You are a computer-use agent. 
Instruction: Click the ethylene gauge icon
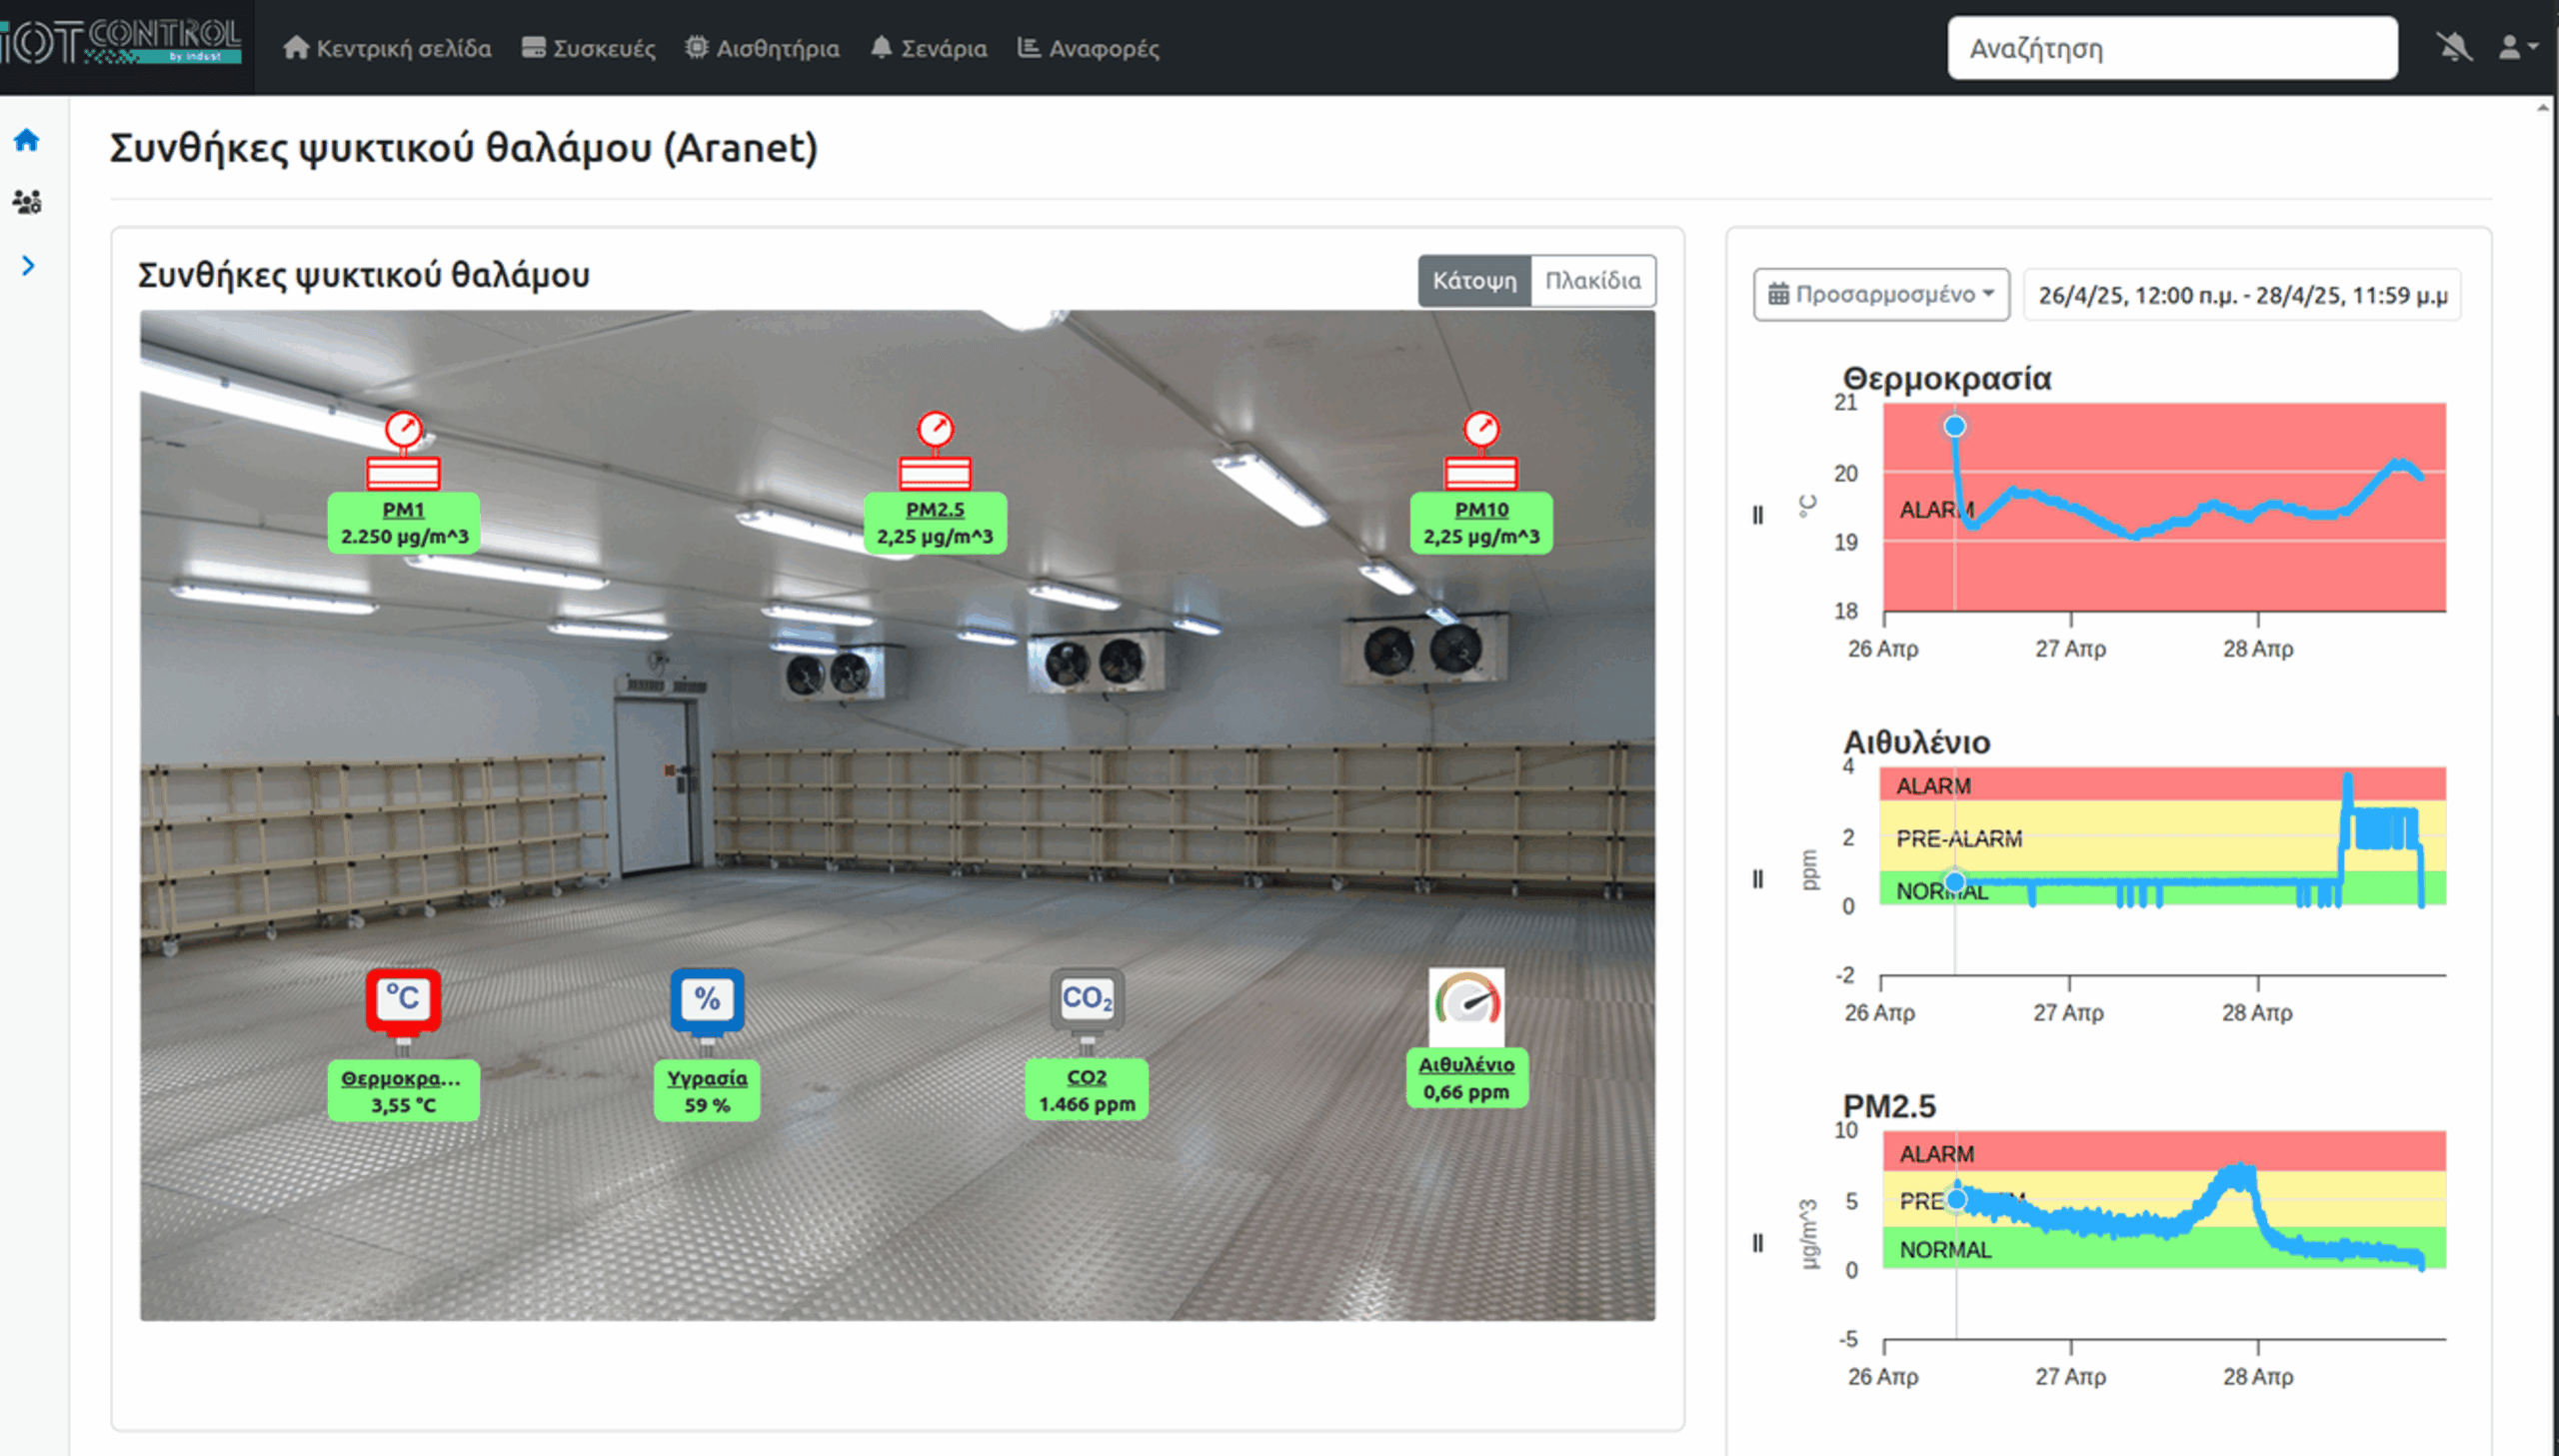coord(1466,1003)
